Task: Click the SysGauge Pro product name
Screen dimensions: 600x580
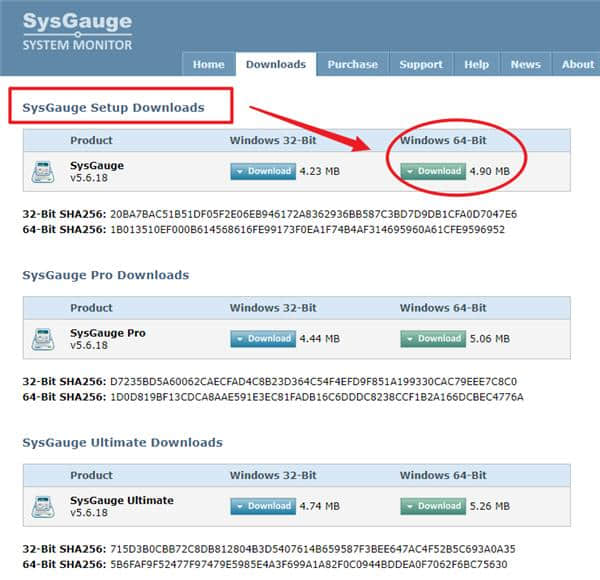Action: click(x=108, y=332)
